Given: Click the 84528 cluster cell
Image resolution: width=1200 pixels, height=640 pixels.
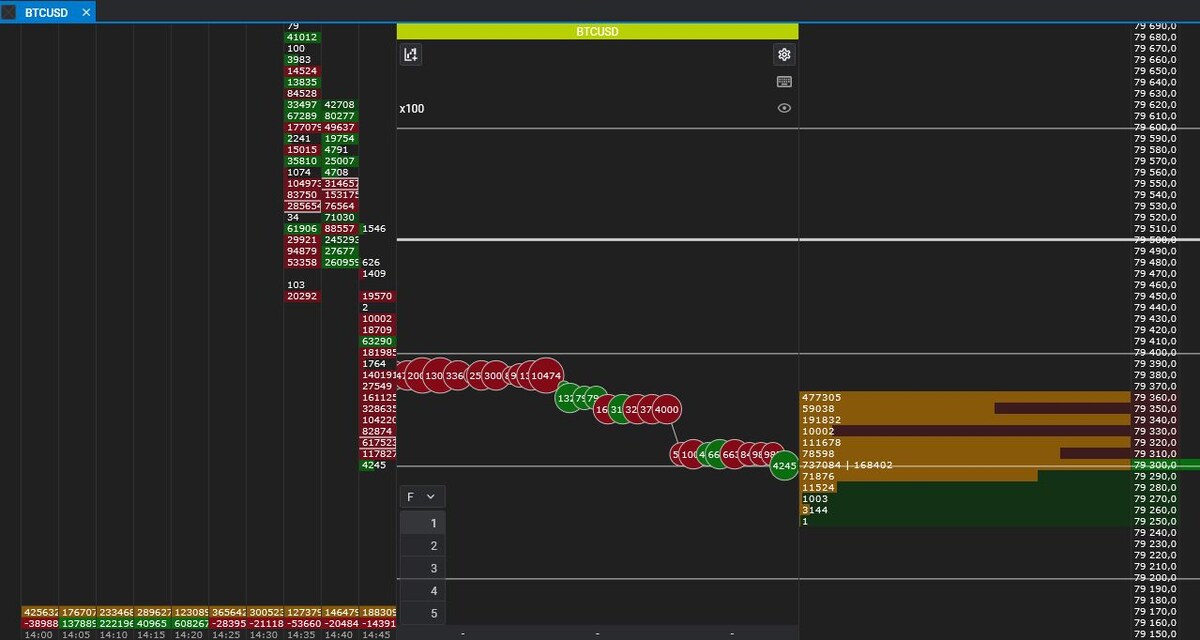Looking at the screenshot, I should tap(302, 93).
